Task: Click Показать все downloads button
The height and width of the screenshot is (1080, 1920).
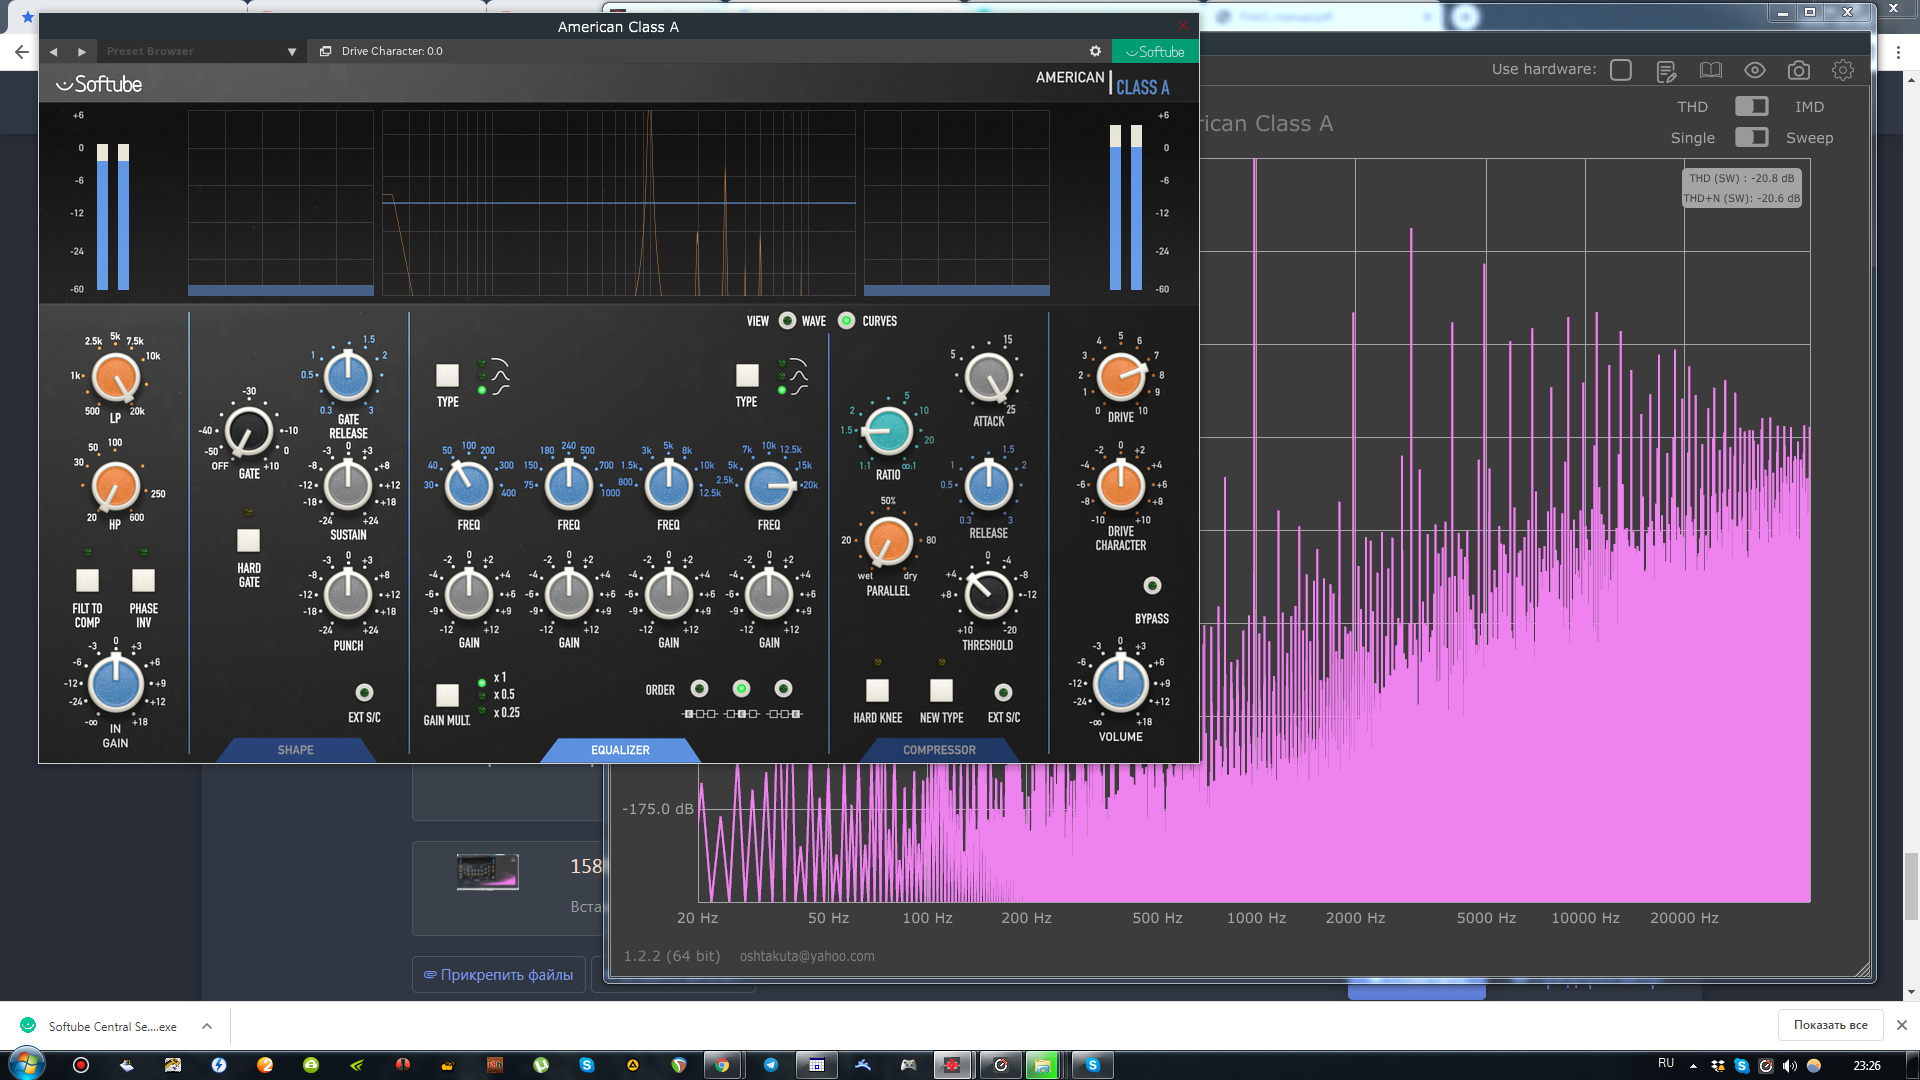Action: (1830, 1025)
